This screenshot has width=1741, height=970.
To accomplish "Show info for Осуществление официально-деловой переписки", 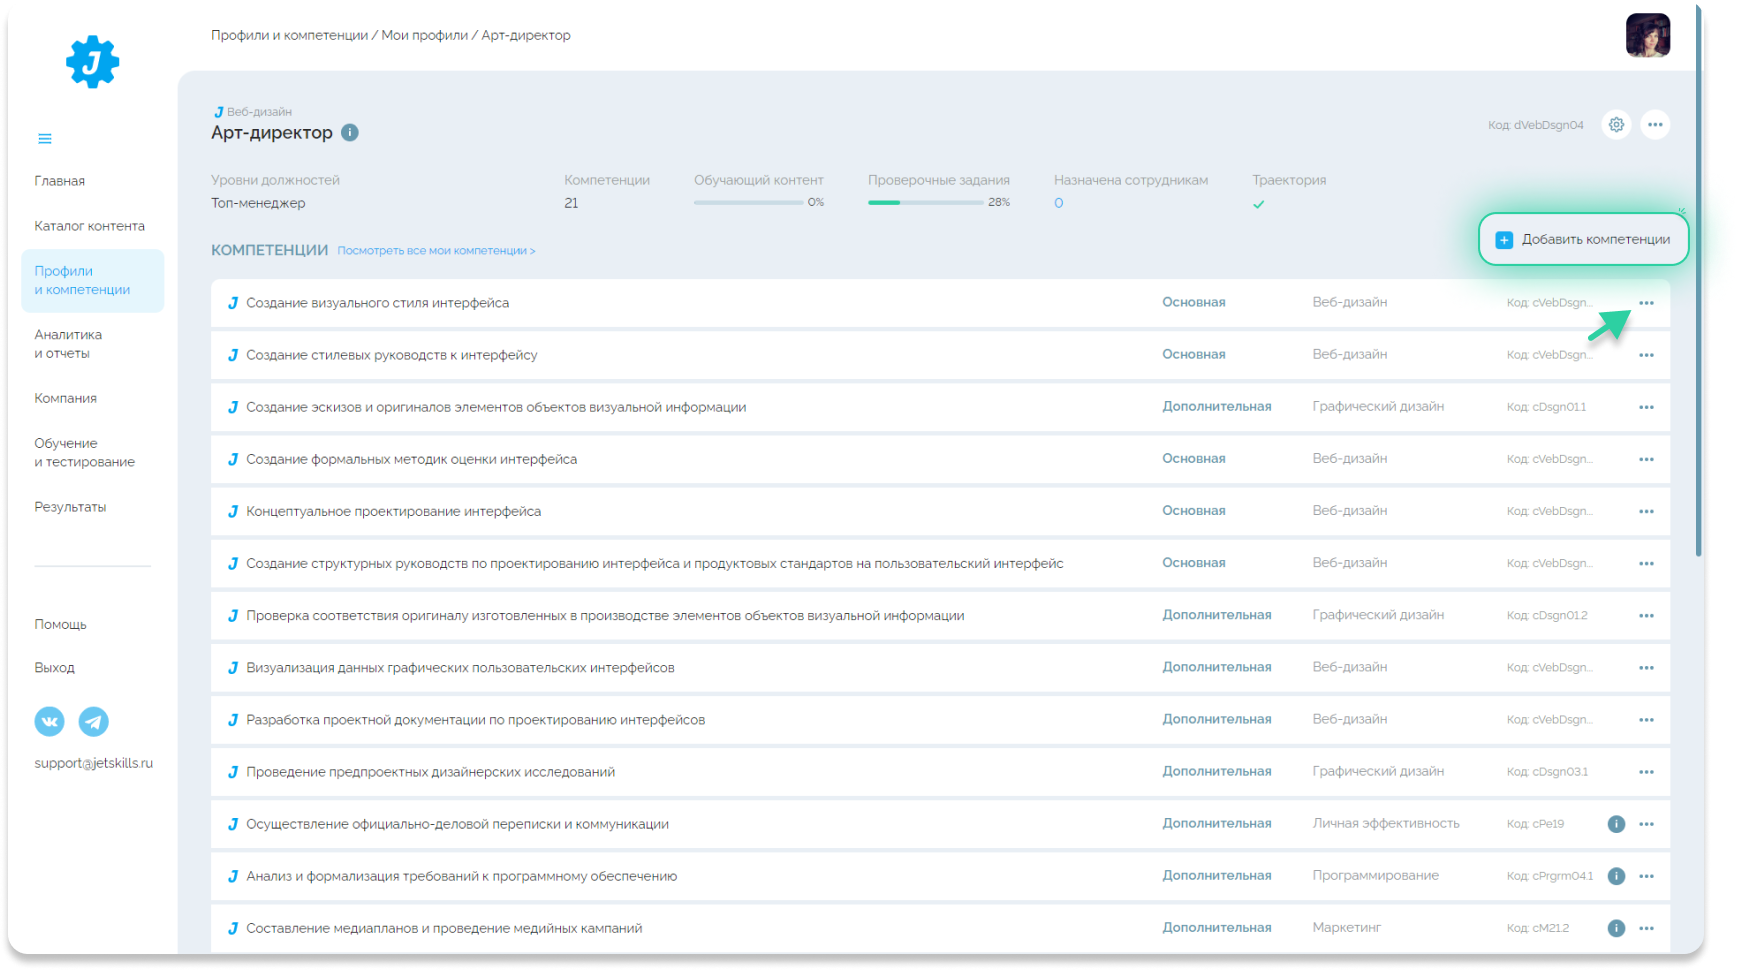I will [x=1616, y=824].
